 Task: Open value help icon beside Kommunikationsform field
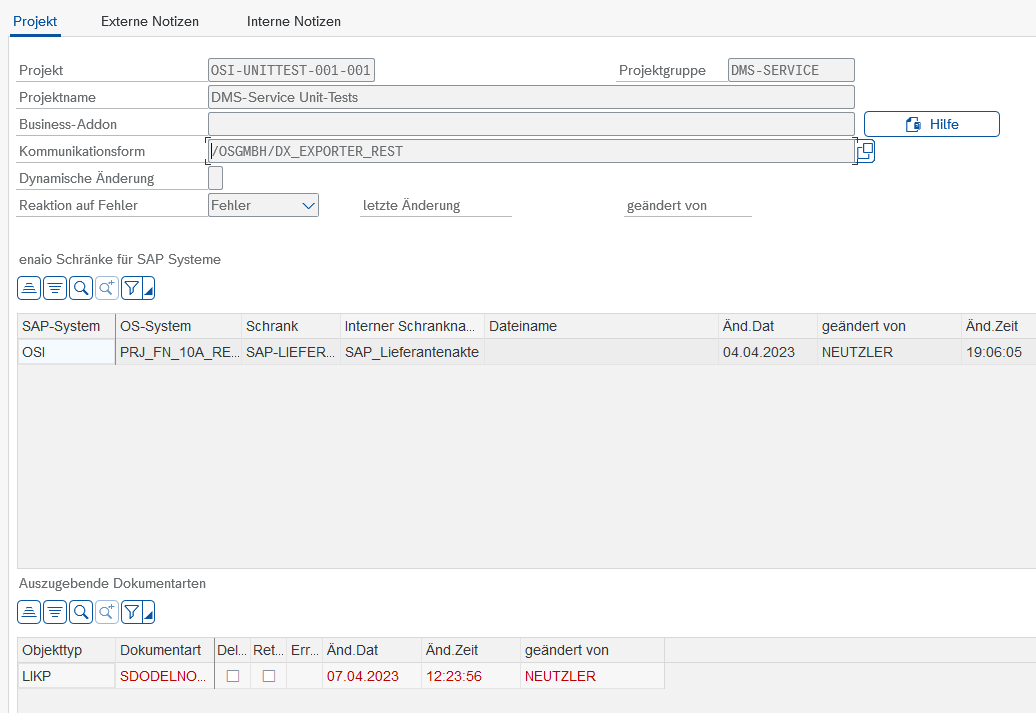(x=866, y=151)
